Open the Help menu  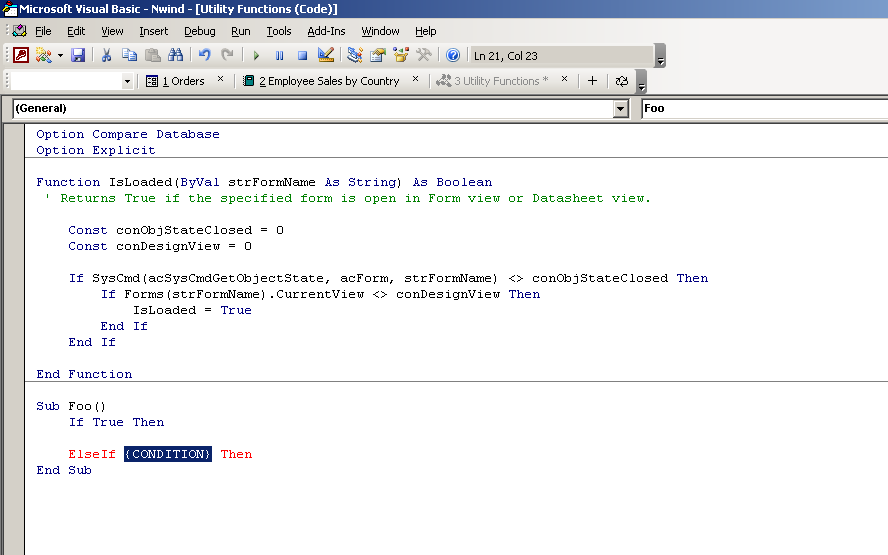coord(425,31)
